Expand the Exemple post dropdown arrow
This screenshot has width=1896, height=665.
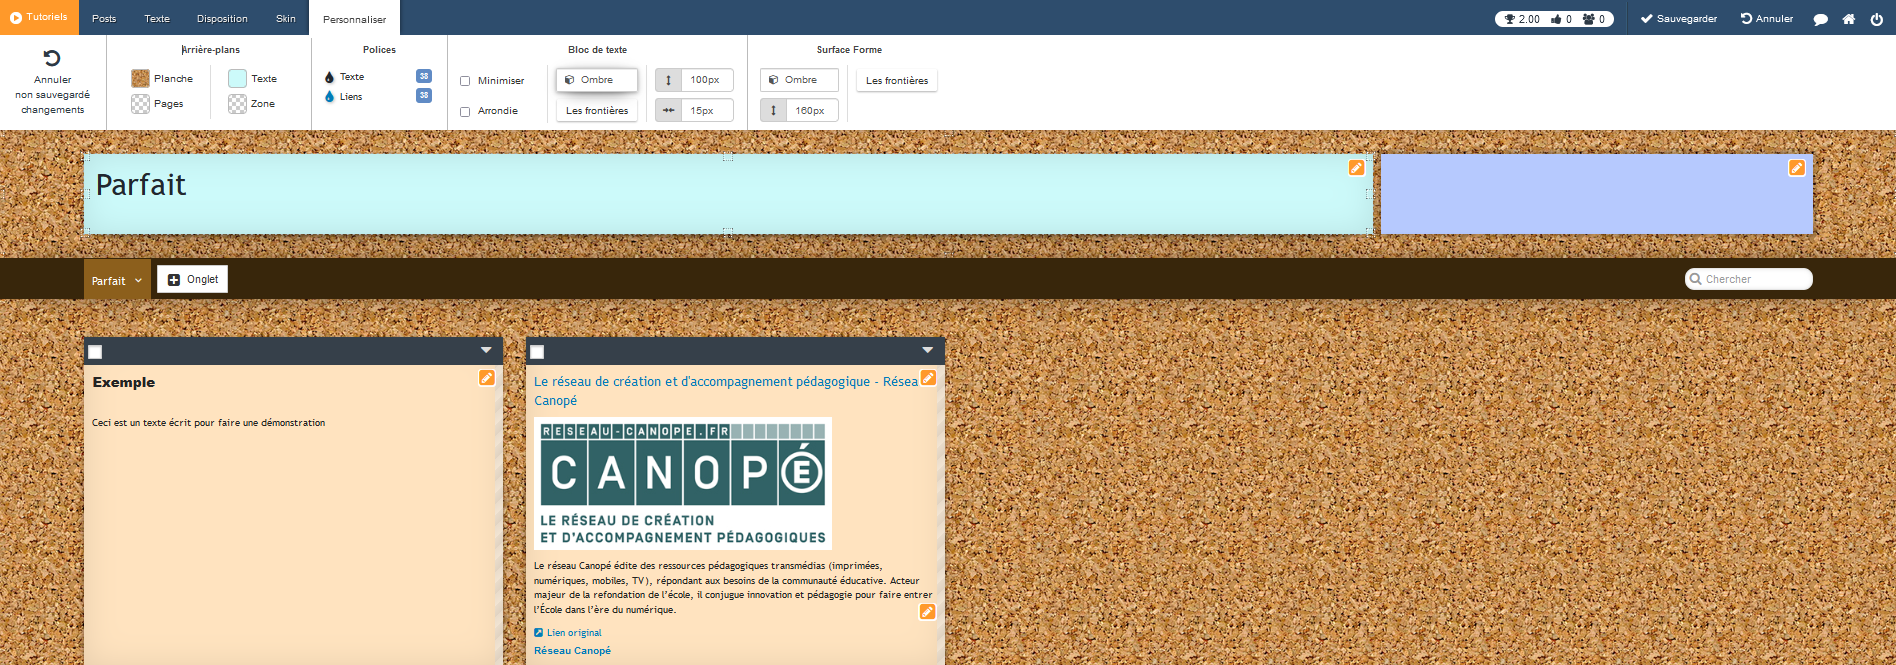(x=486, y=350)
